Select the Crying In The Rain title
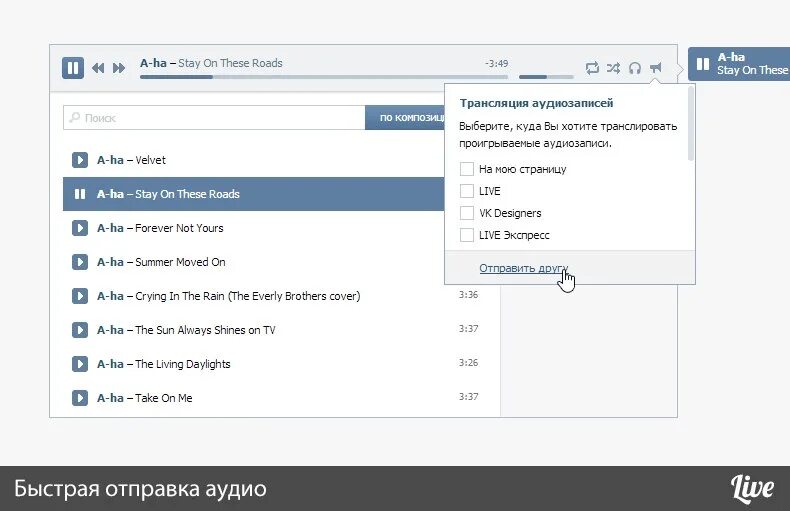This screenshot has height=511, width=790. coord(247,296)
